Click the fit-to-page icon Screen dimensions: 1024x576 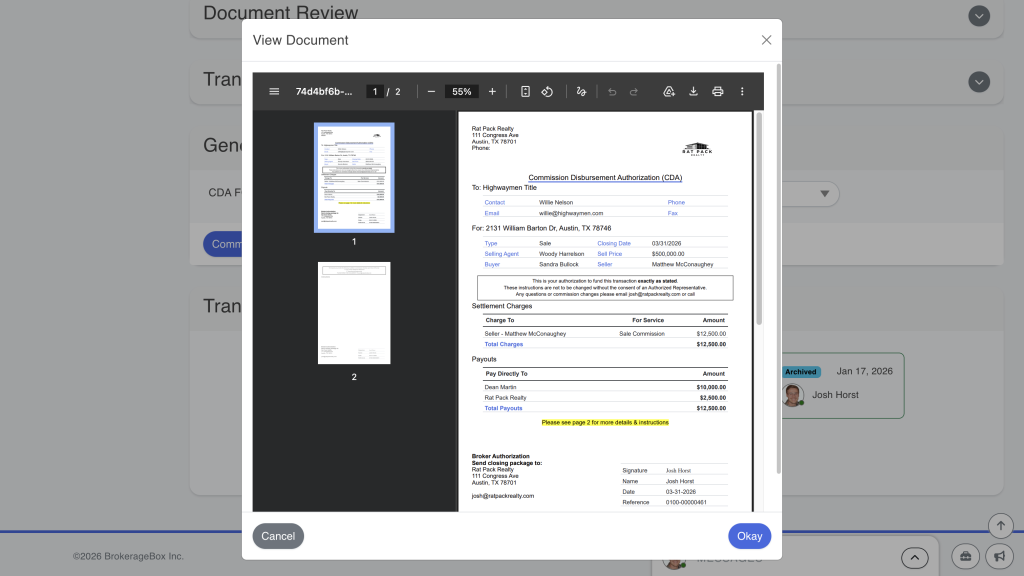[x=525, y=91]
